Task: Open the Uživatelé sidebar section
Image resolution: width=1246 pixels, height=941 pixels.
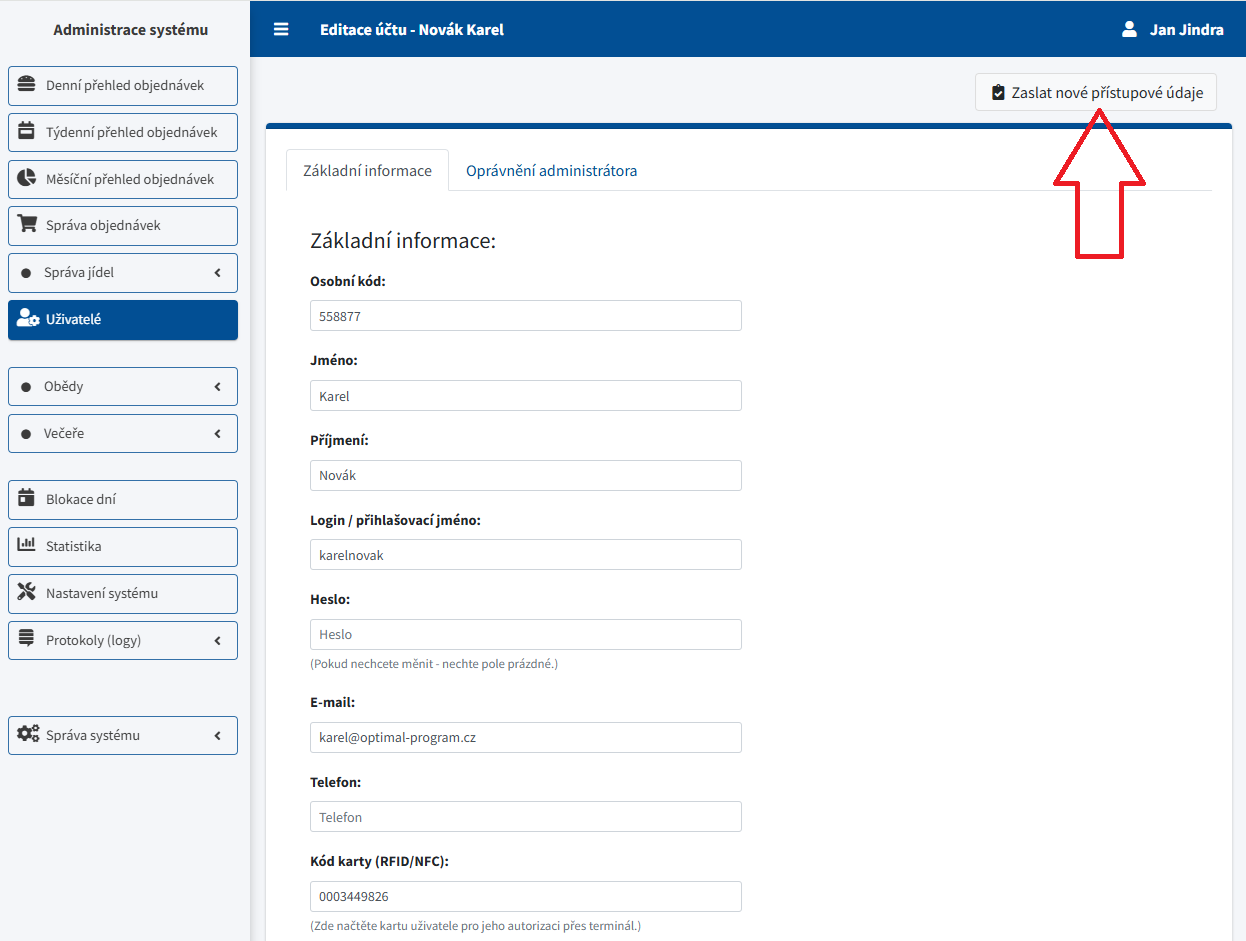Action: pos(123,320)
